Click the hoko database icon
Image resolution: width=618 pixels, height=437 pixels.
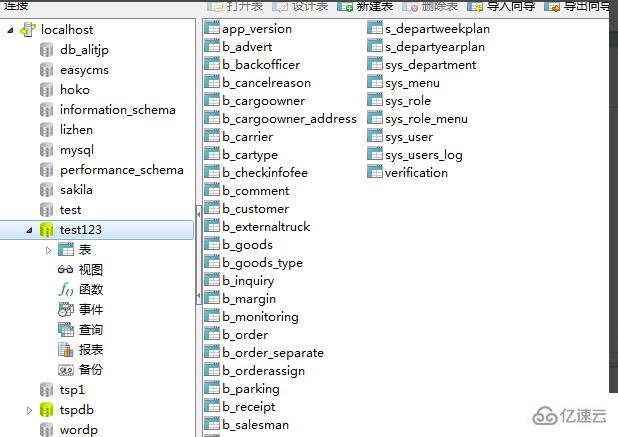click(47, 90)
